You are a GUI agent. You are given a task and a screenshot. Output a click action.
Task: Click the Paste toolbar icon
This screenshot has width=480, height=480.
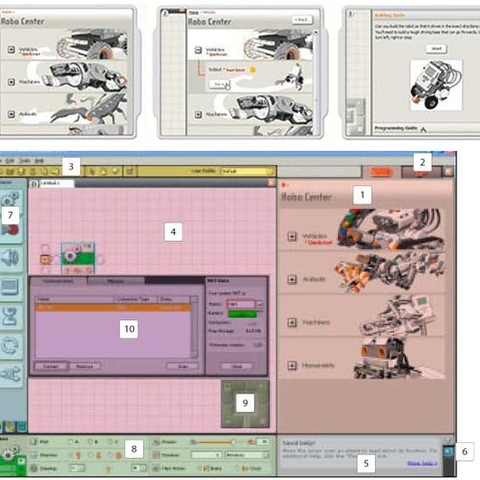pyautogui.click(x=55, y=172)
